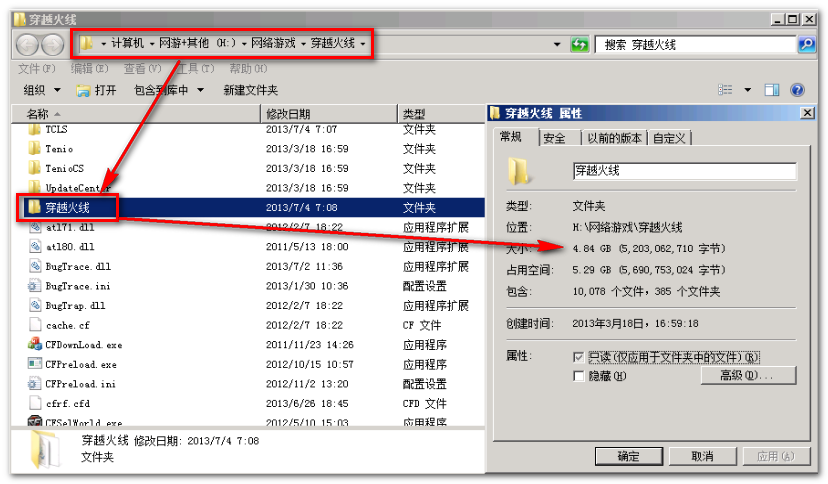The height and width of the screenshot is (484, 828).
Task: Click the green refresh icon
Action: pyautogui.click(x=579, y=44)
